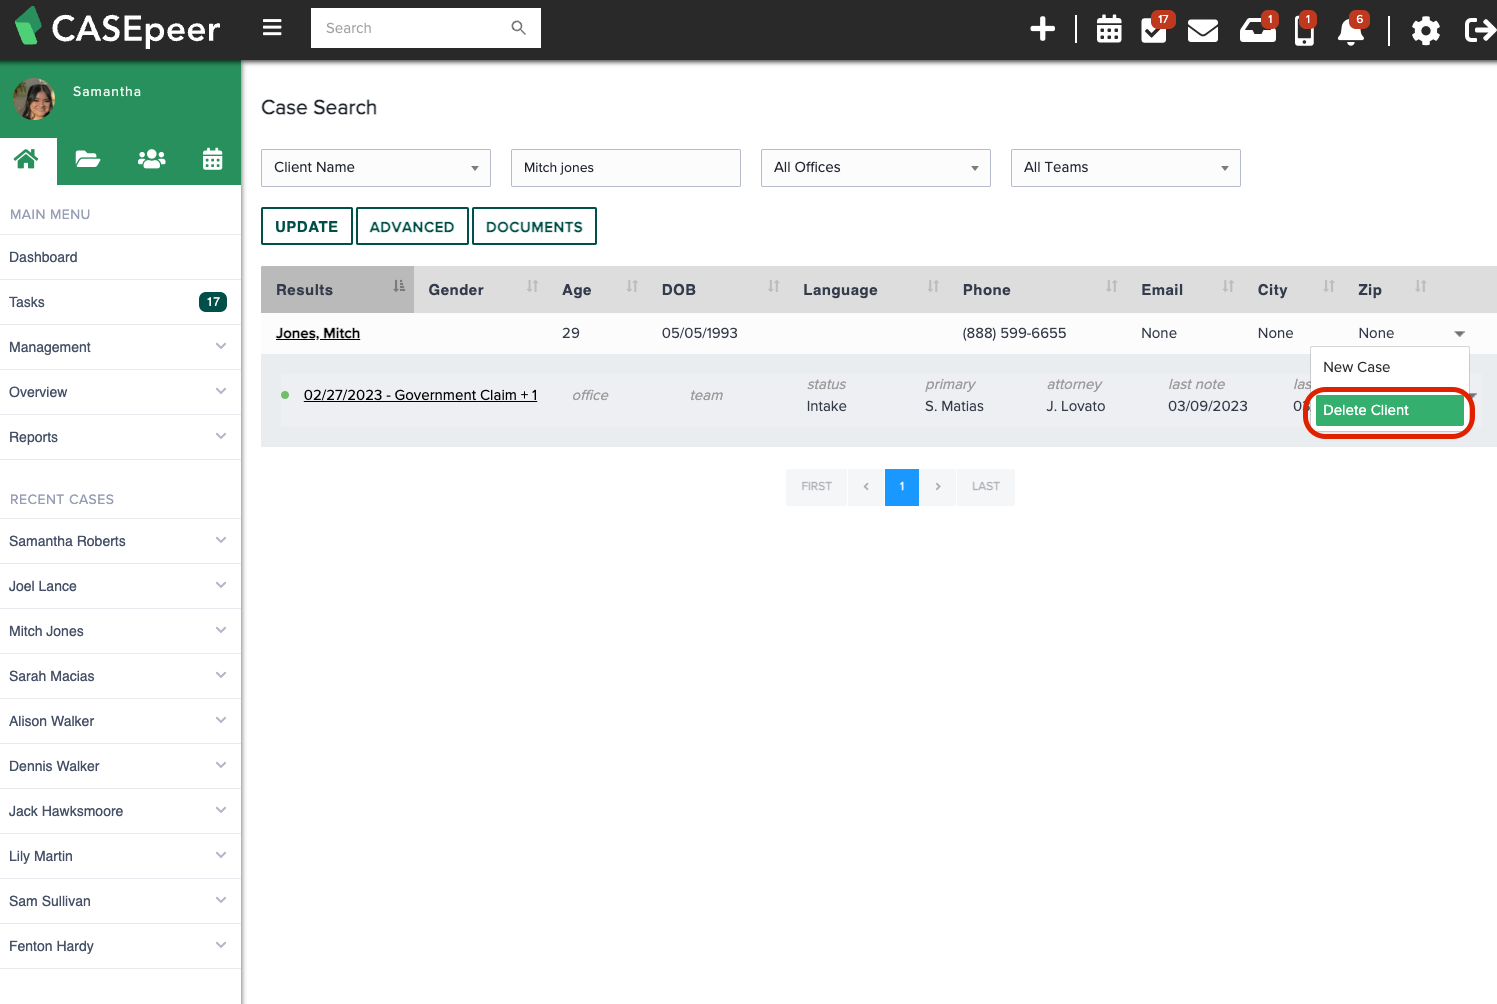
Task: Go to next page arrow
Action: tap(938, 487)
